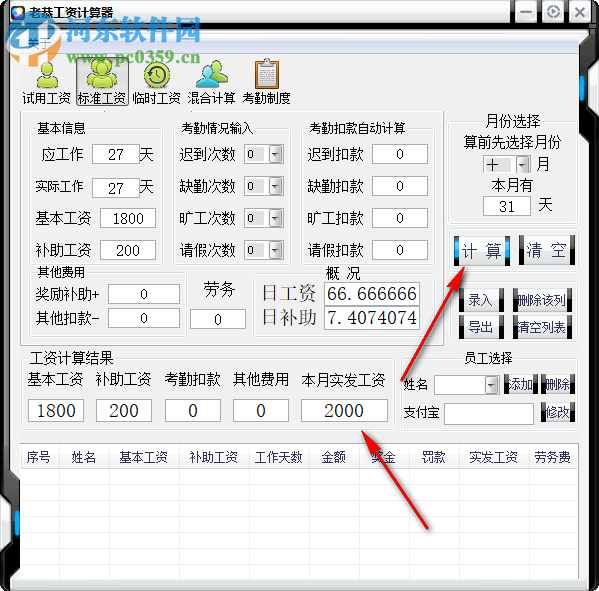Open the 考勤制度 attendance rules clipboard icon
Viewport: 599px width, 591px height.
266,83
